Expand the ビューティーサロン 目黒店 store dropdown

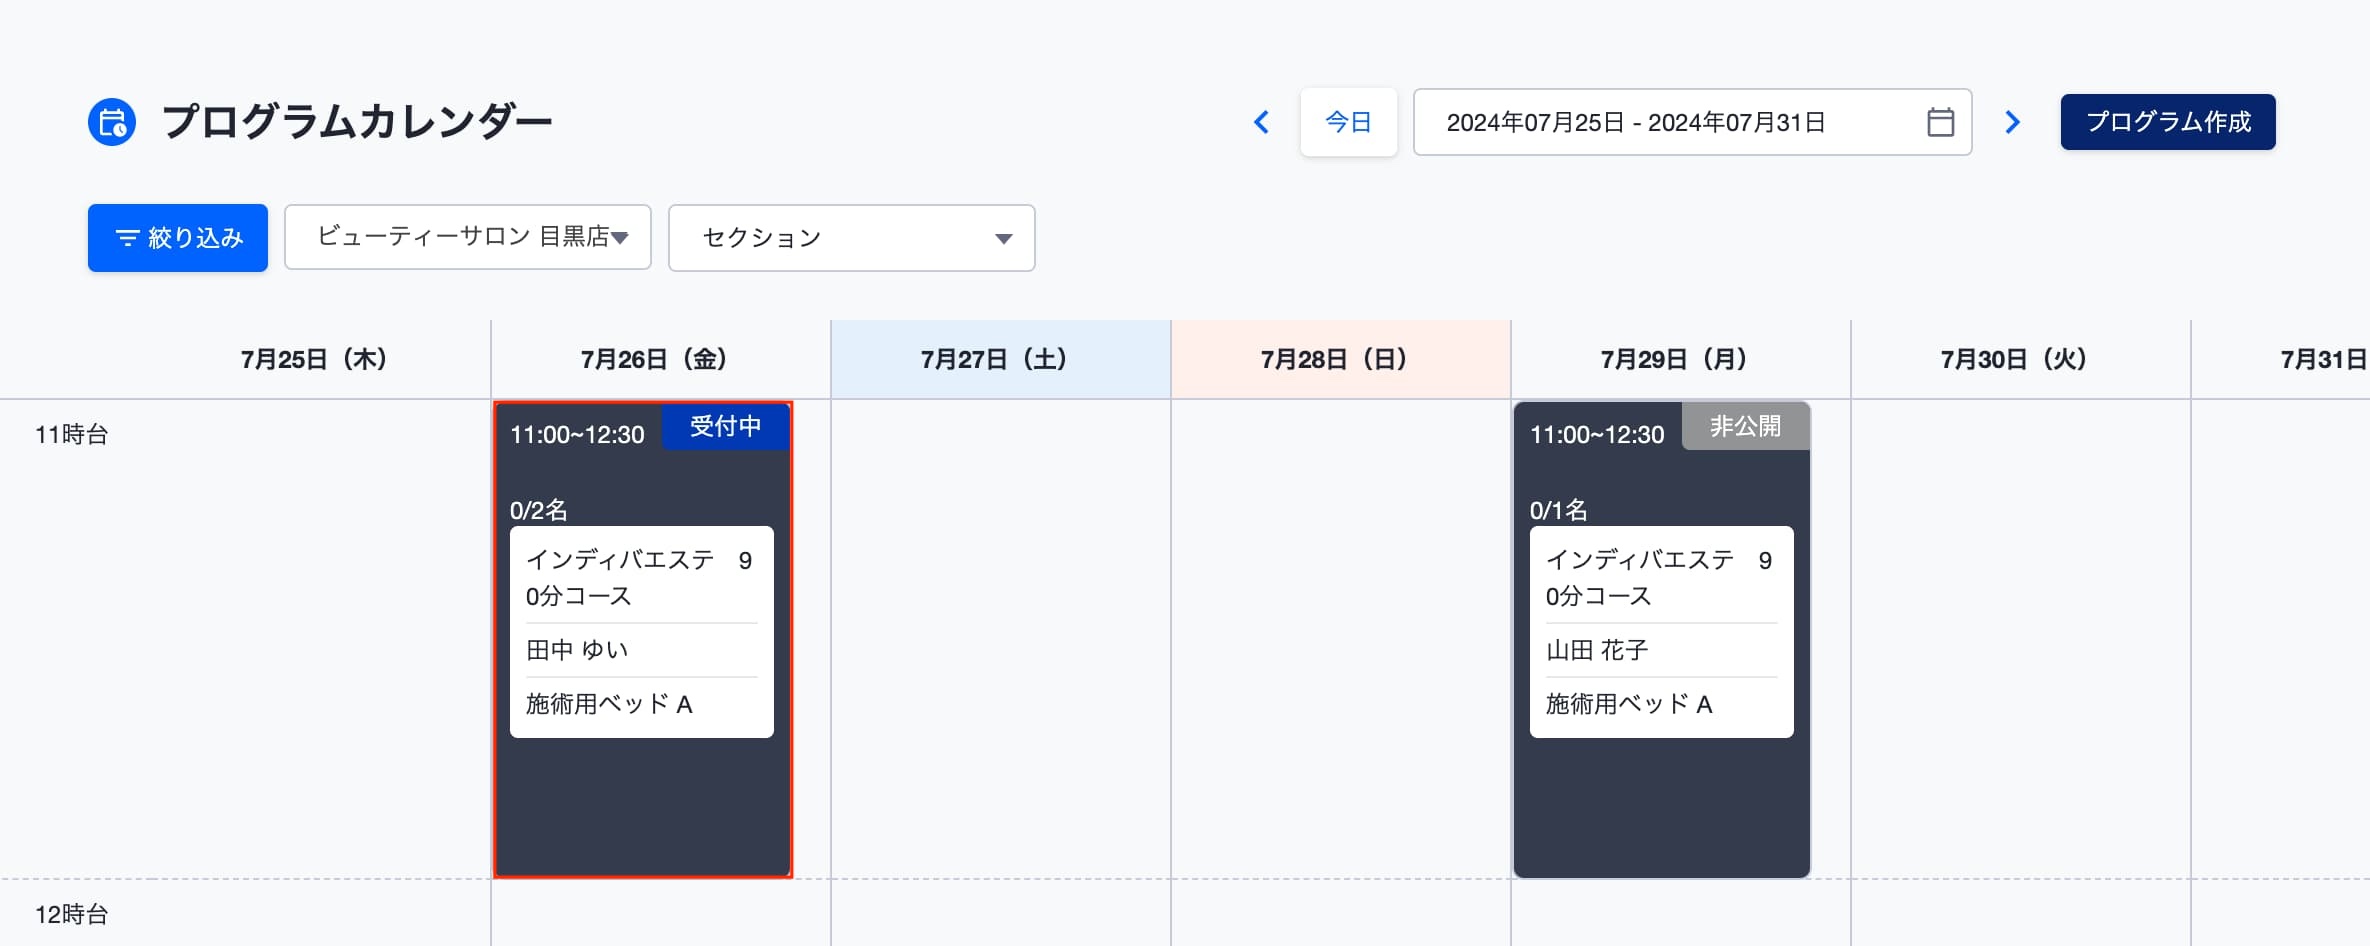tap(468, 238)
